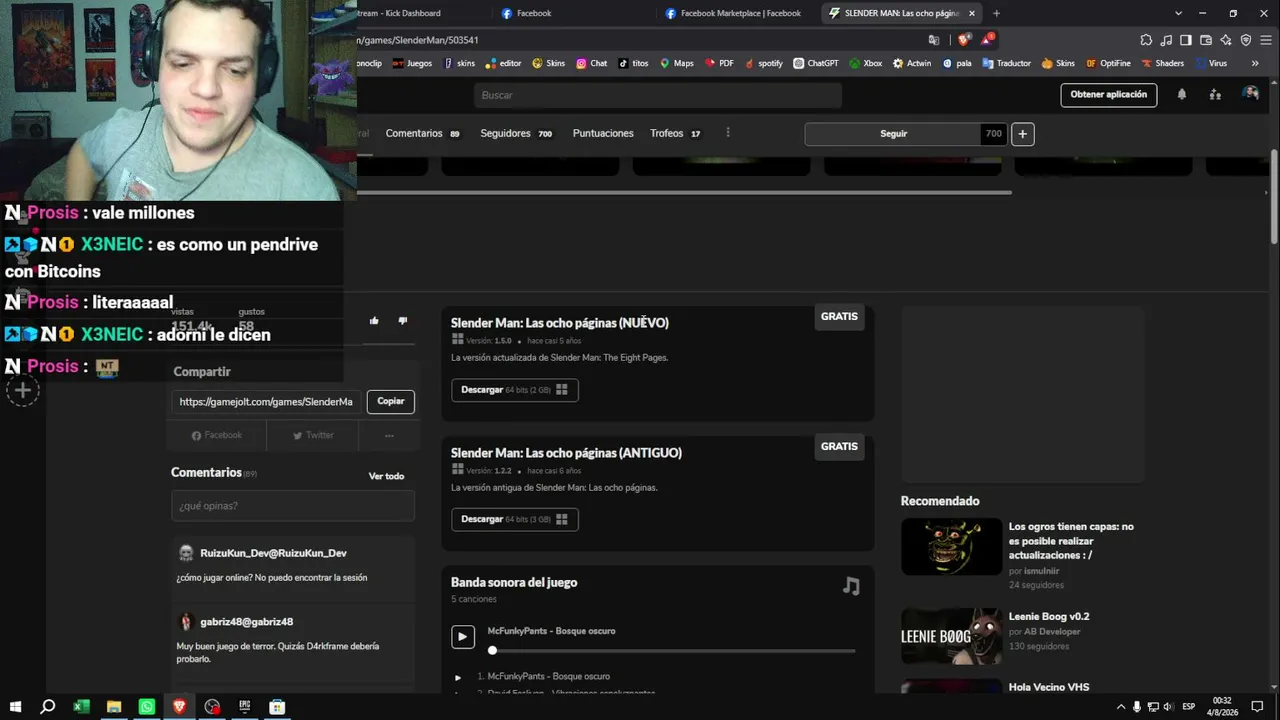Viewport: 1280px width, 720px height.
Task: Open the Traductor bookmark
Action: (x=1006, y=63)
